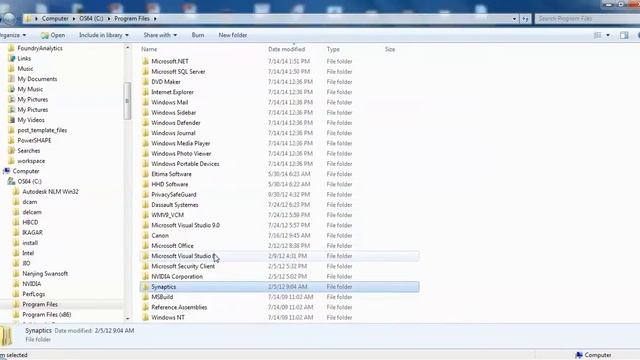Click the refresh button beside address bar
Viewport: 640px width, 360px height.
(x=525, y=19)
